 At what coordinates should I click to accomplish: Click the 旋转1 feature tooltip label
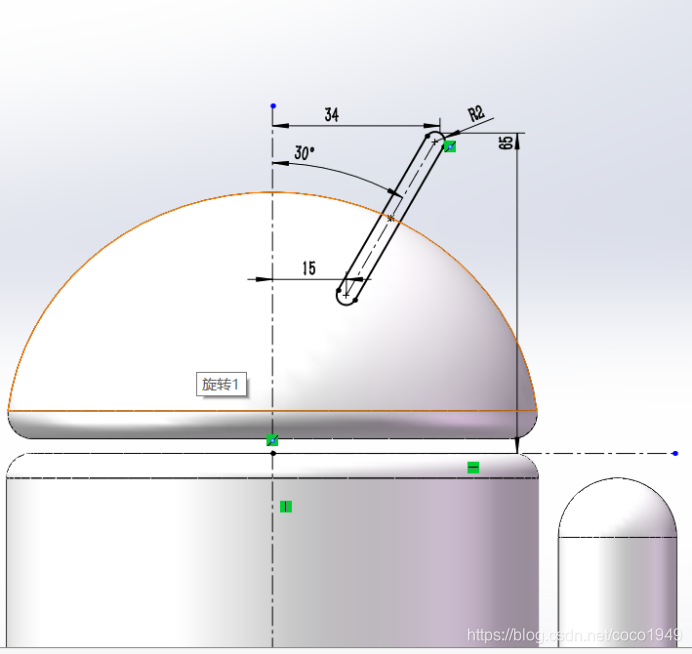[221, 384]
